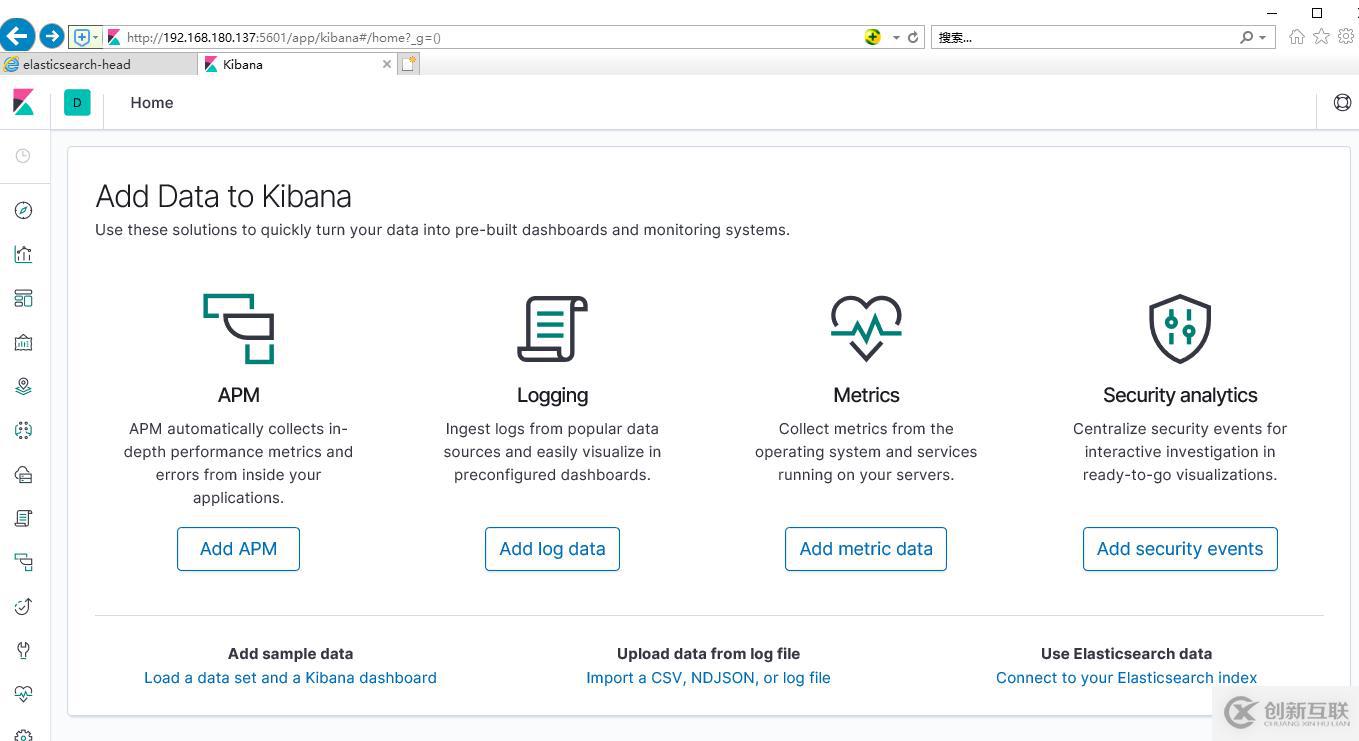Open the Maps app icon
This screenshot has height=741, width=1359.
(23, 386)
